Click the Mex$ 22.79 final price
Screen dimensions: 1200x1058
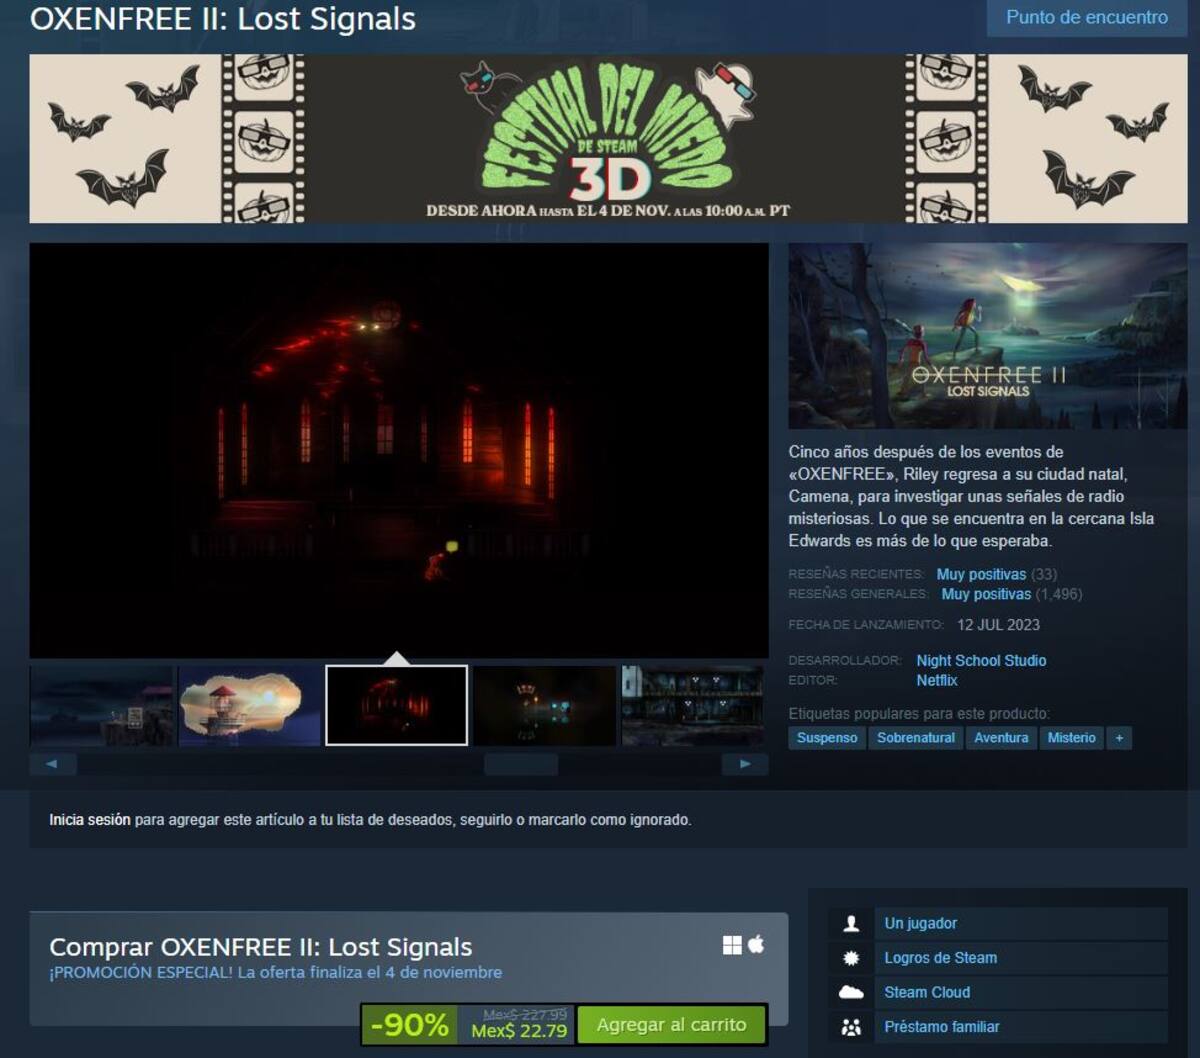point(519,1031)
